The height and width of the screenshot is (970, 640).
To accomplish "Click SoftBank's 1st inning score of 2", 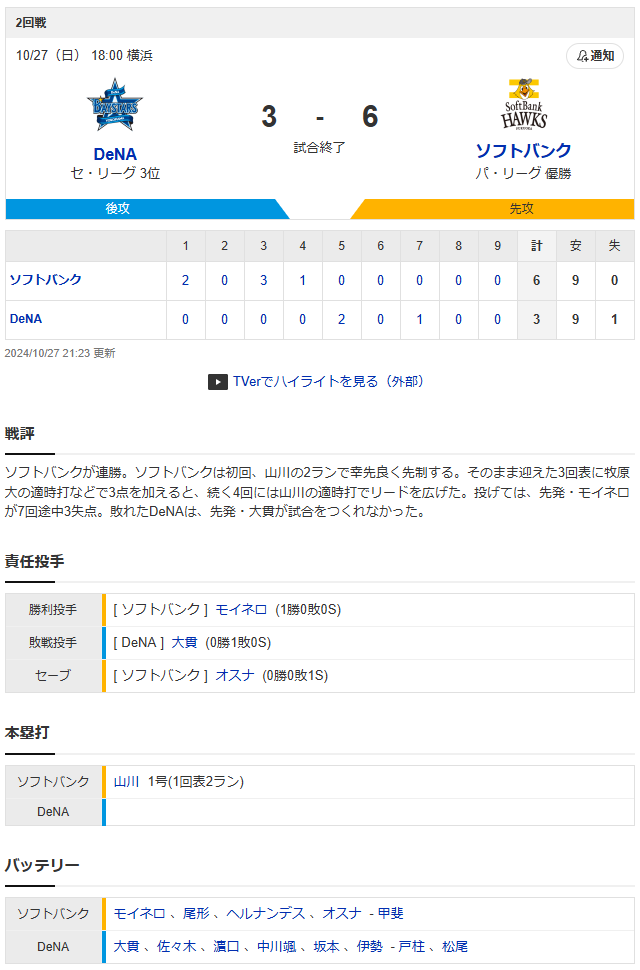I will click(x=186, y=280).
